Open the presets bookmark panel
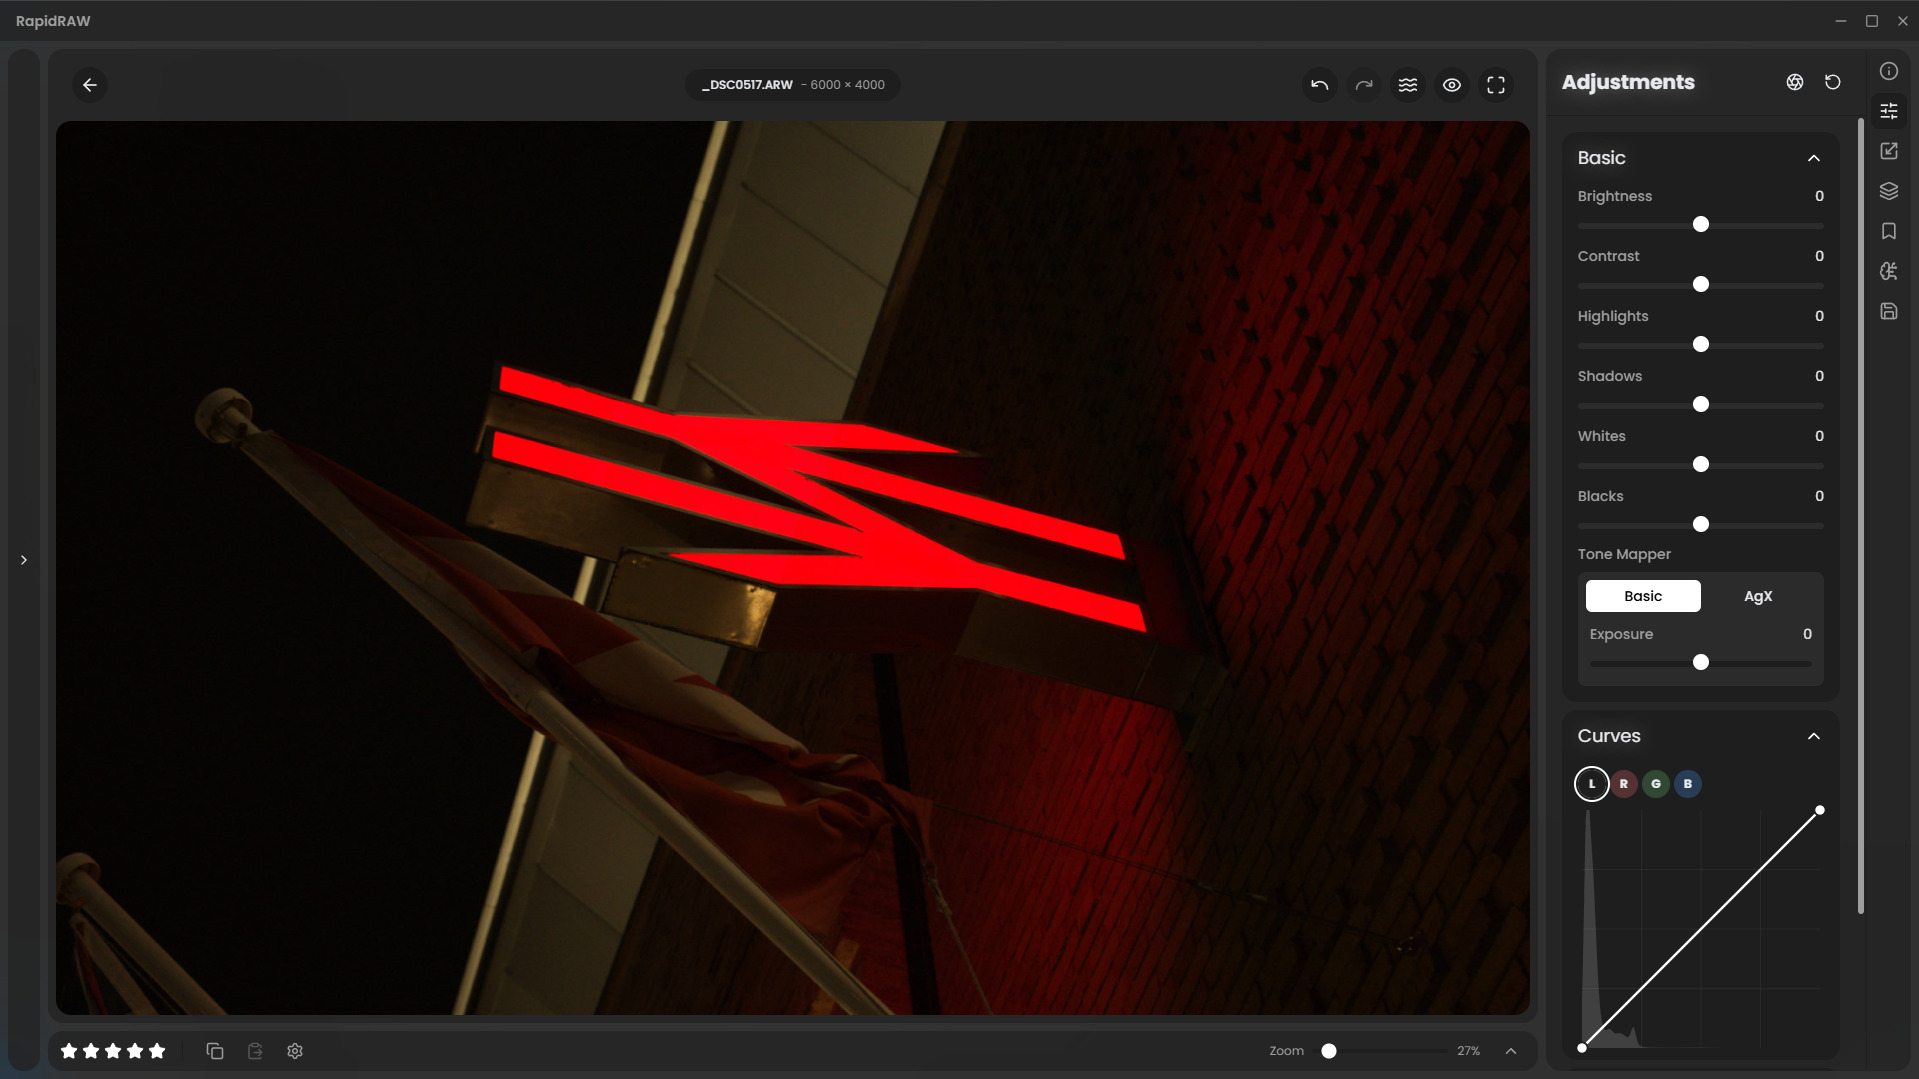This screenshot has height=1079, width=1919. tap(1888, 231)
